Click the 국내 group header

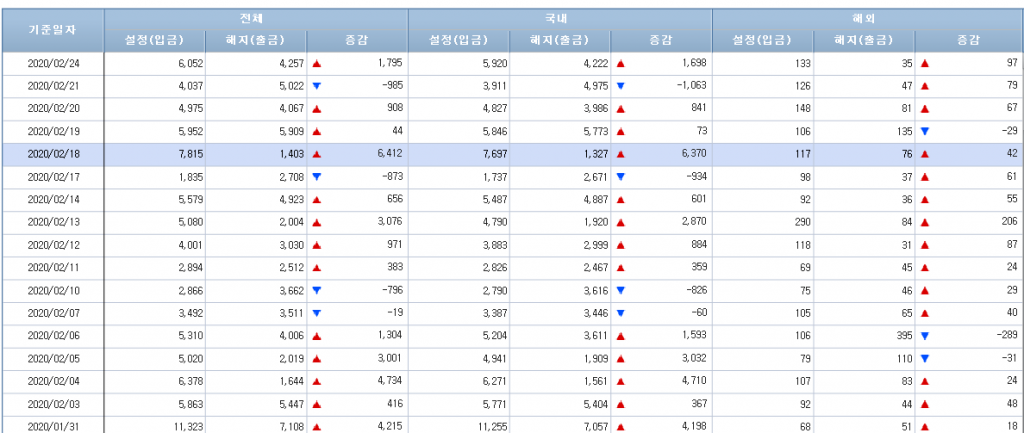click(560, 18)
